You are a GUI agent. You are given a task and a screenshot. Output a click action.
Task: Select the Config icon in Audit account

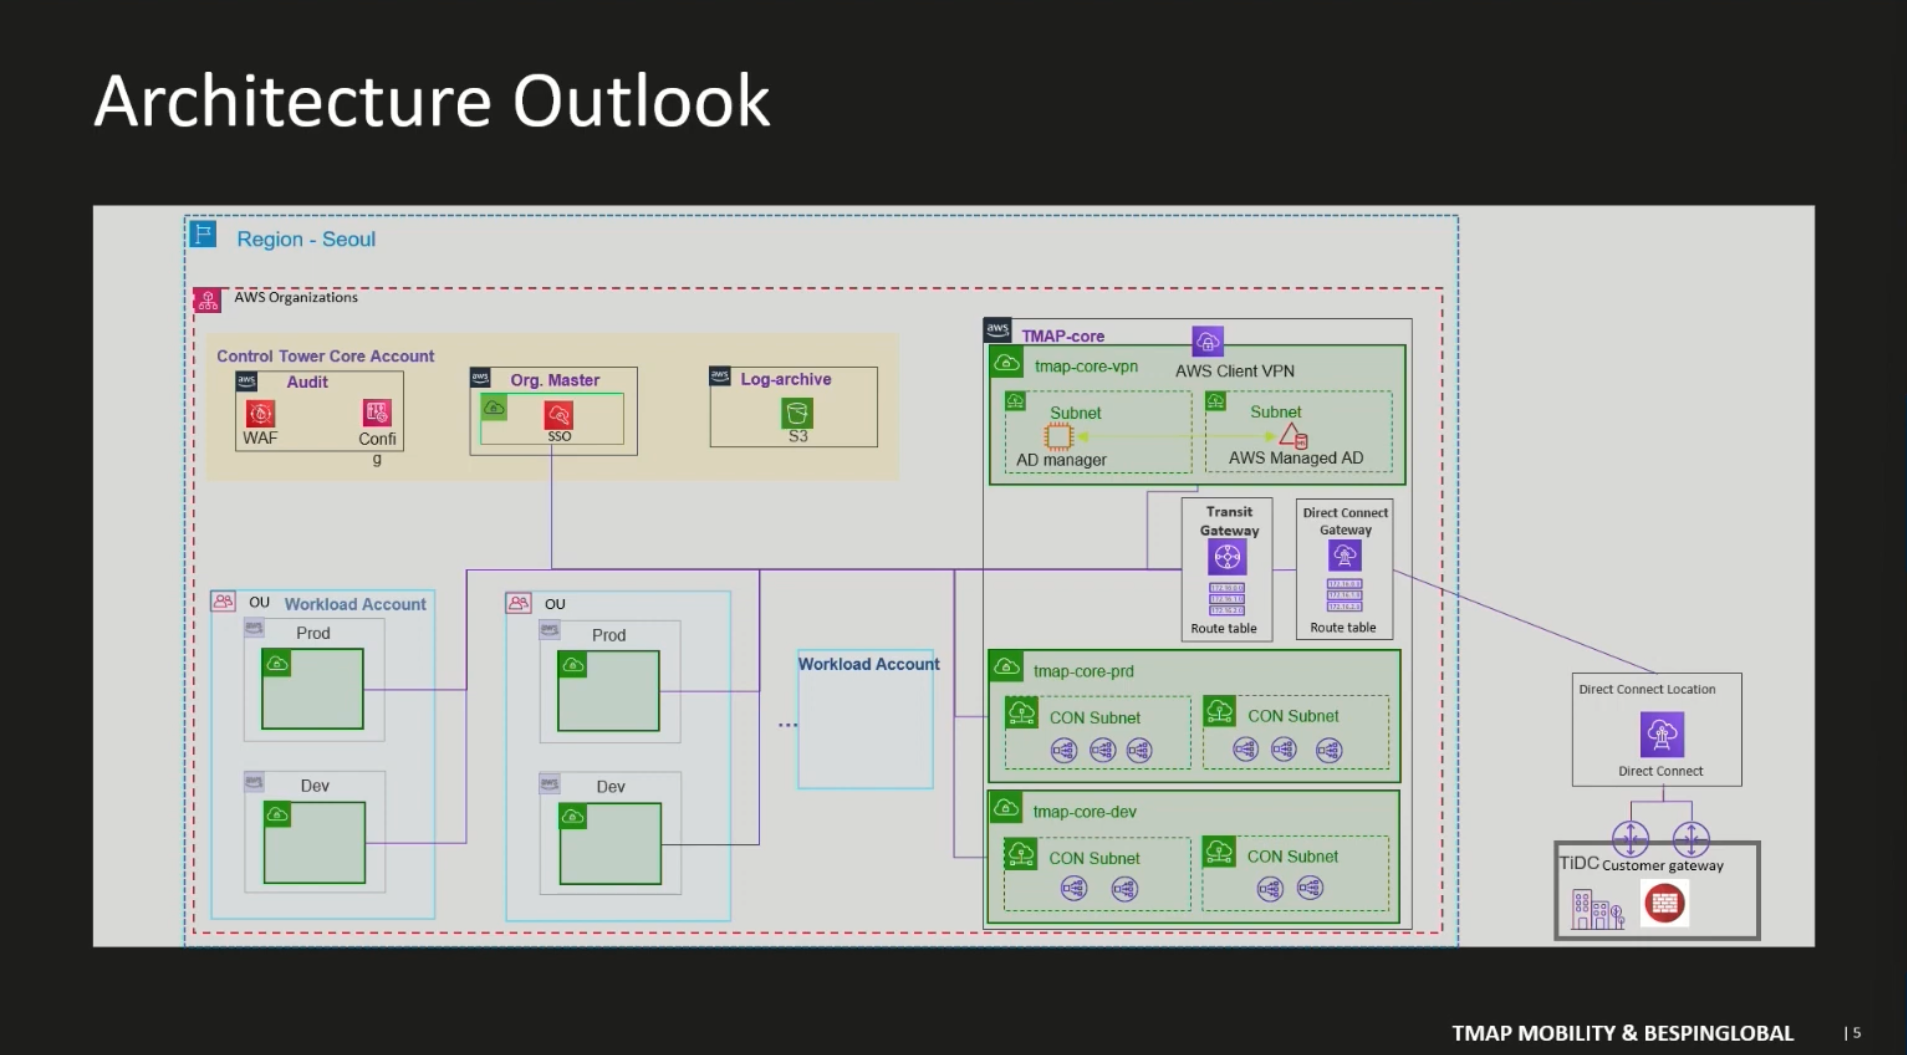click(x=377, y=413)
